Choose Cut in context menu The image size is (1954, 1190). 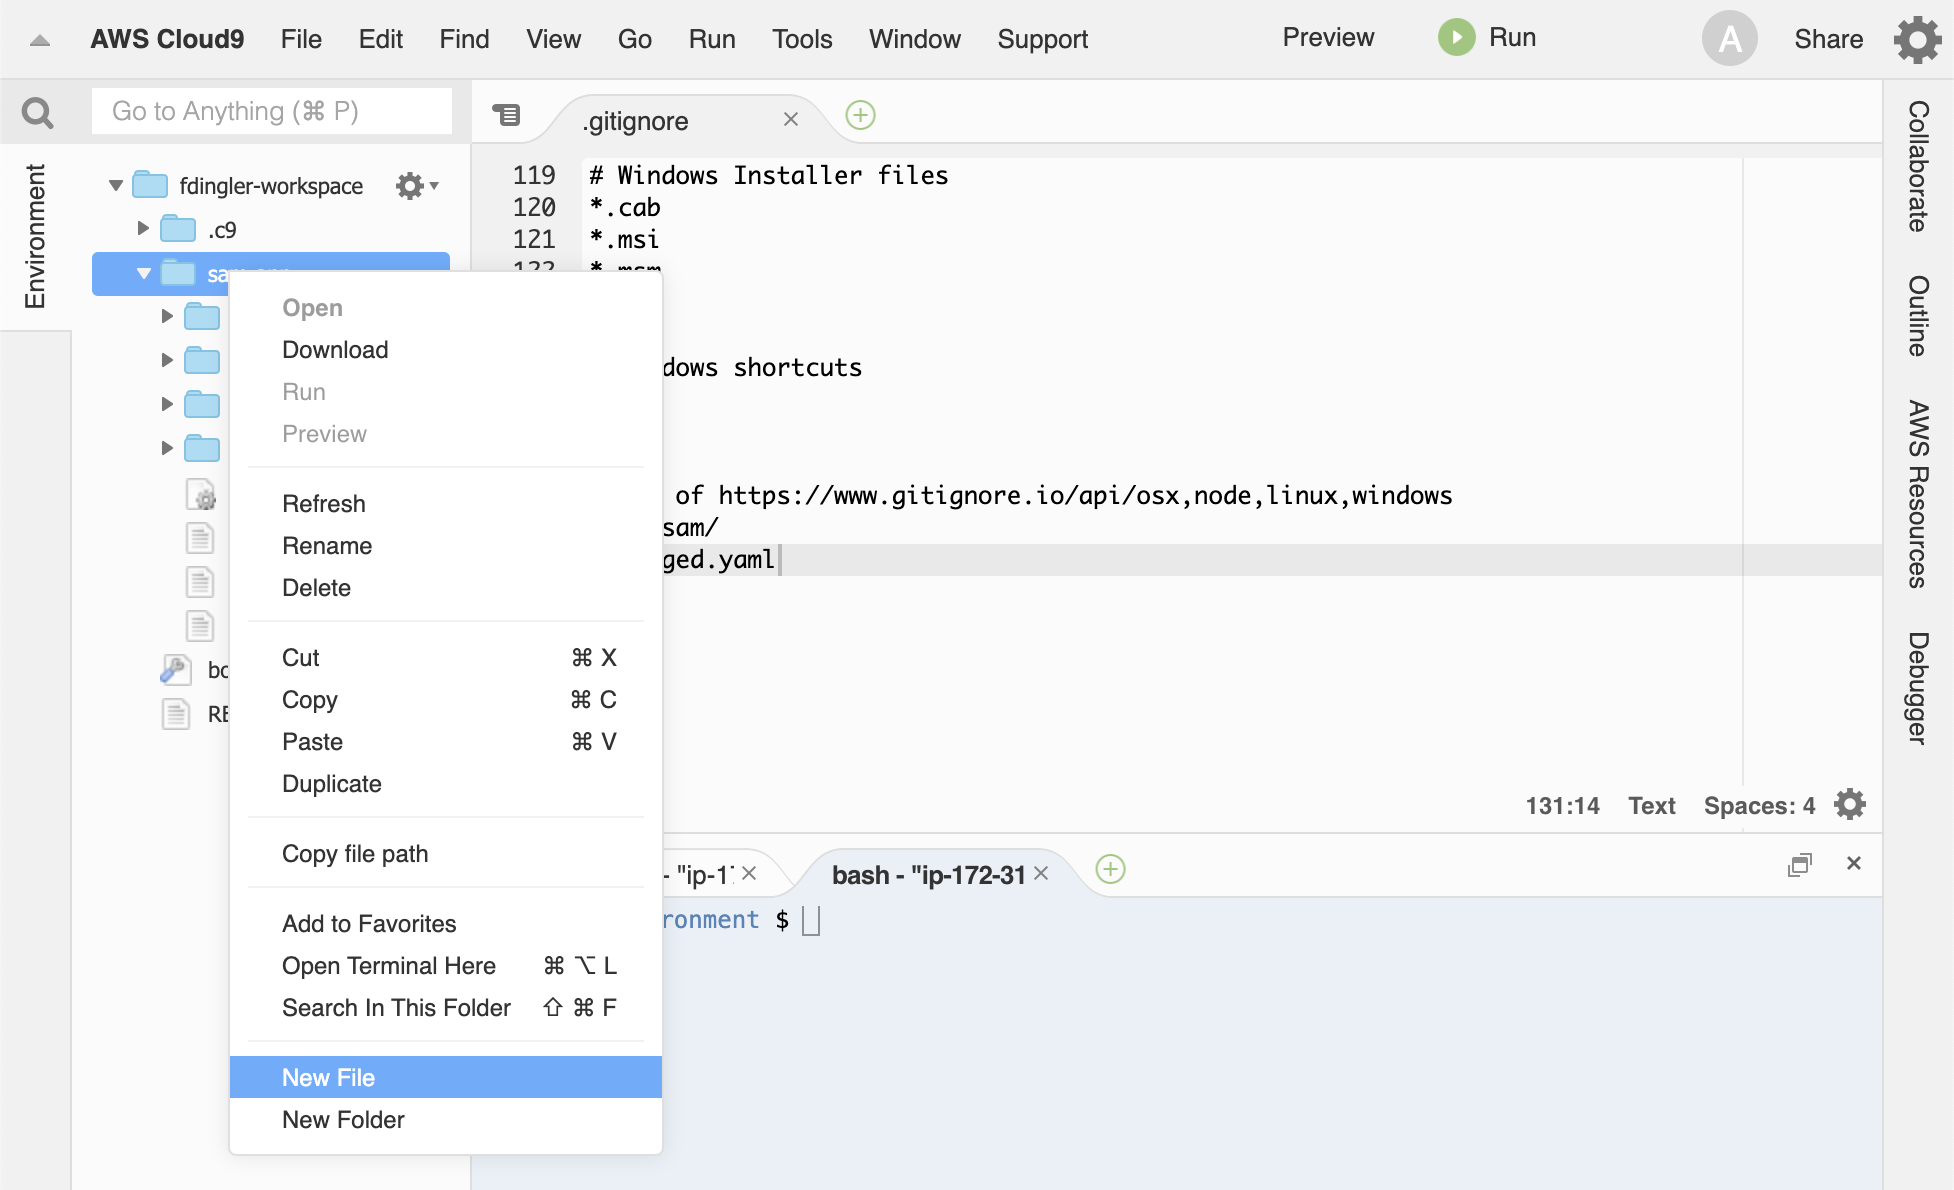click(446, 657)
